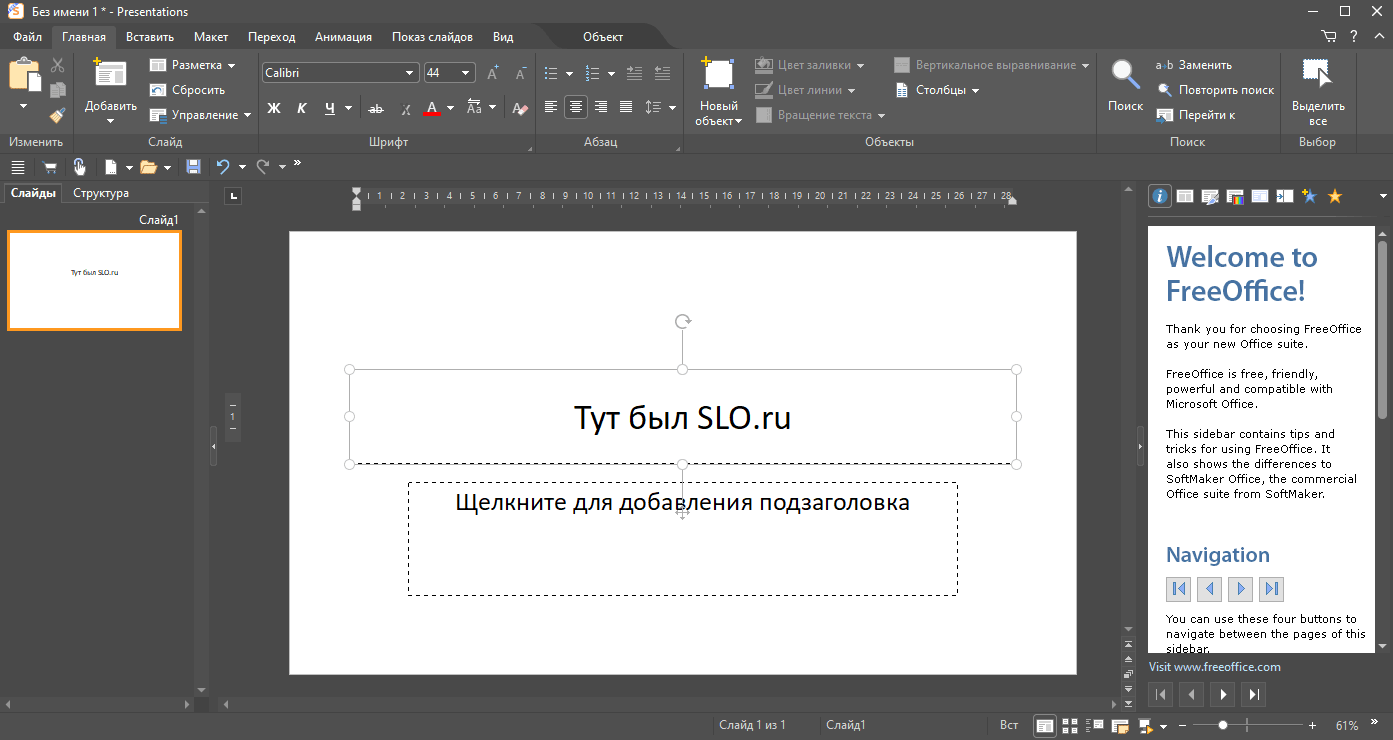Image resolution: width=1393 pixels, height=740 pixels.
Task: Click the touch mode hand icon
Action: (79, 166)
